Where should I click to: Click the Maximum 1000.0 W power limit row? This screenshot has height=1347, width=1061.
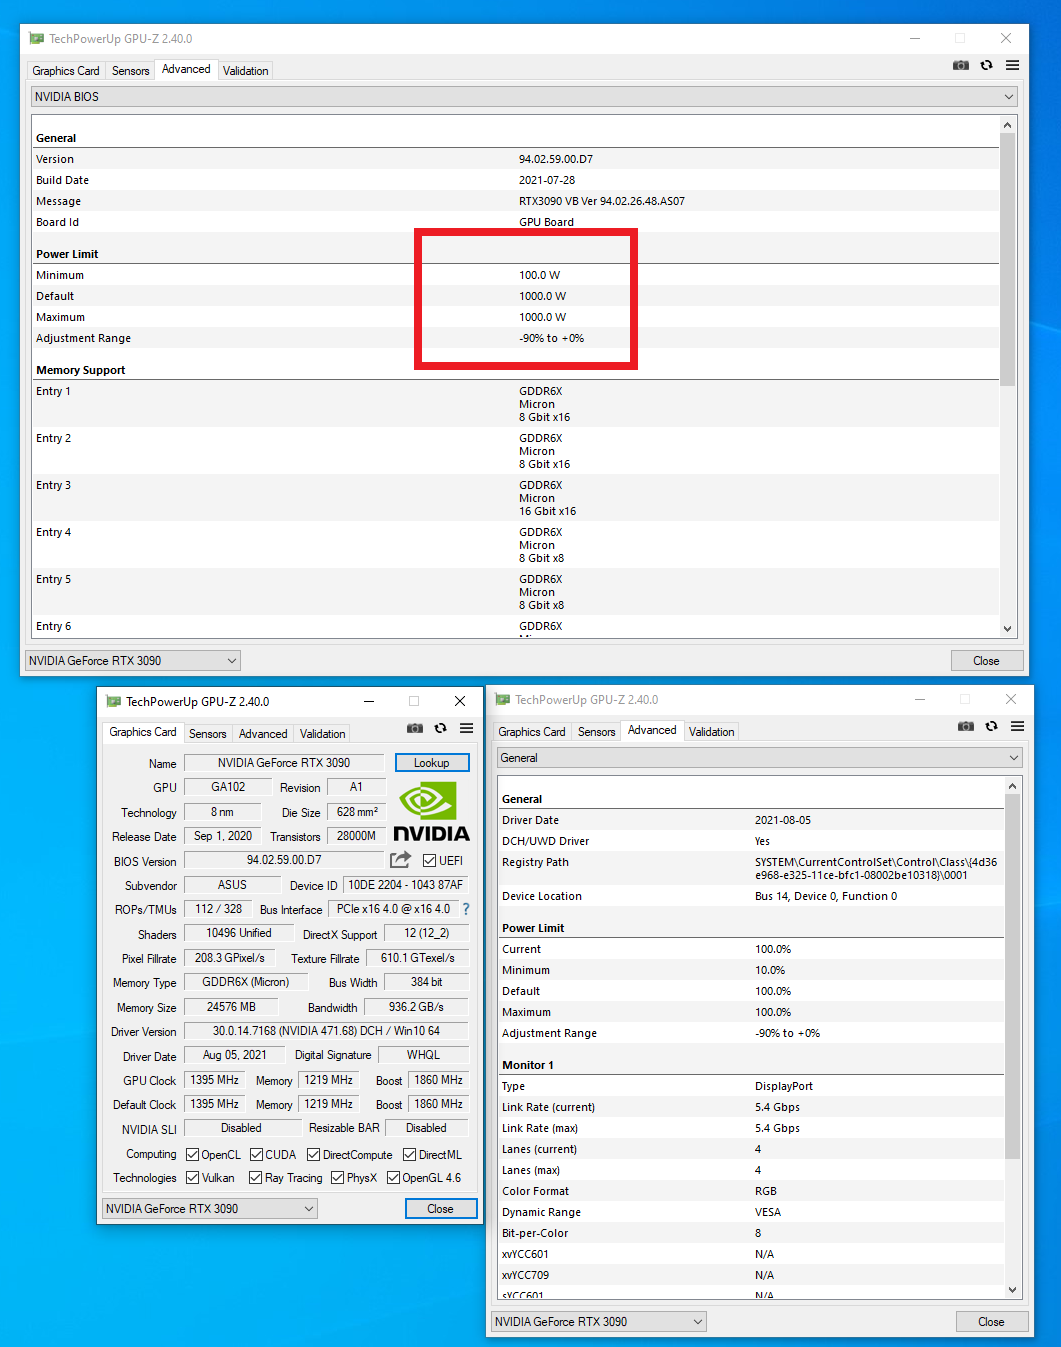(515, 317)
